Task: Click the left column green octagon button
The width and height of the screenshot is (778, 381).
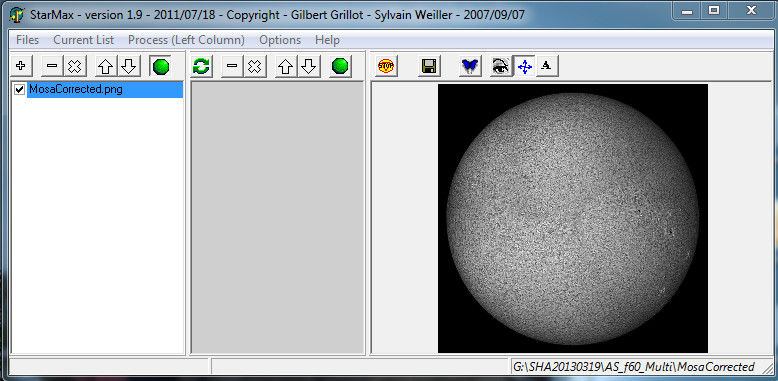Action: tap(161, 66)
